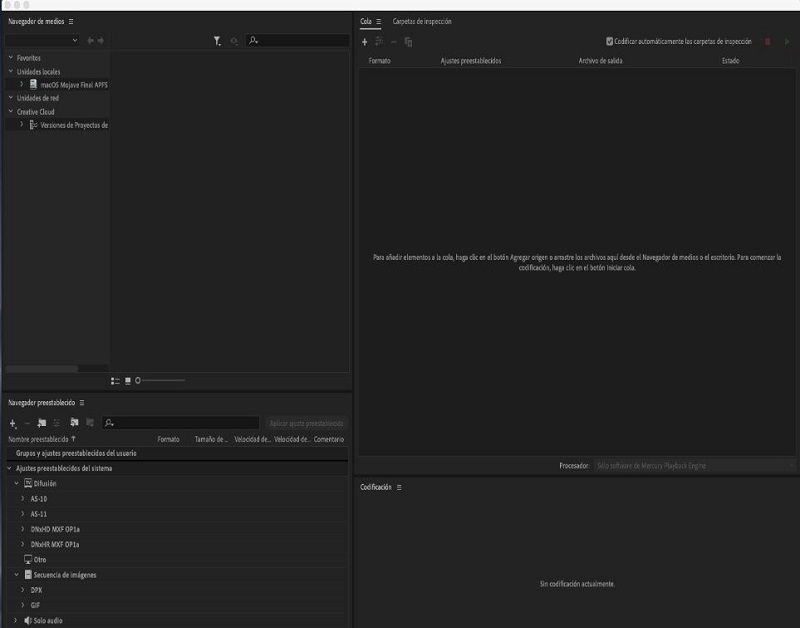Image resolution: width=800 pixels, height=628 pixels.
Task: Collapse the Creative Cloud section
Action: [11, 111]
